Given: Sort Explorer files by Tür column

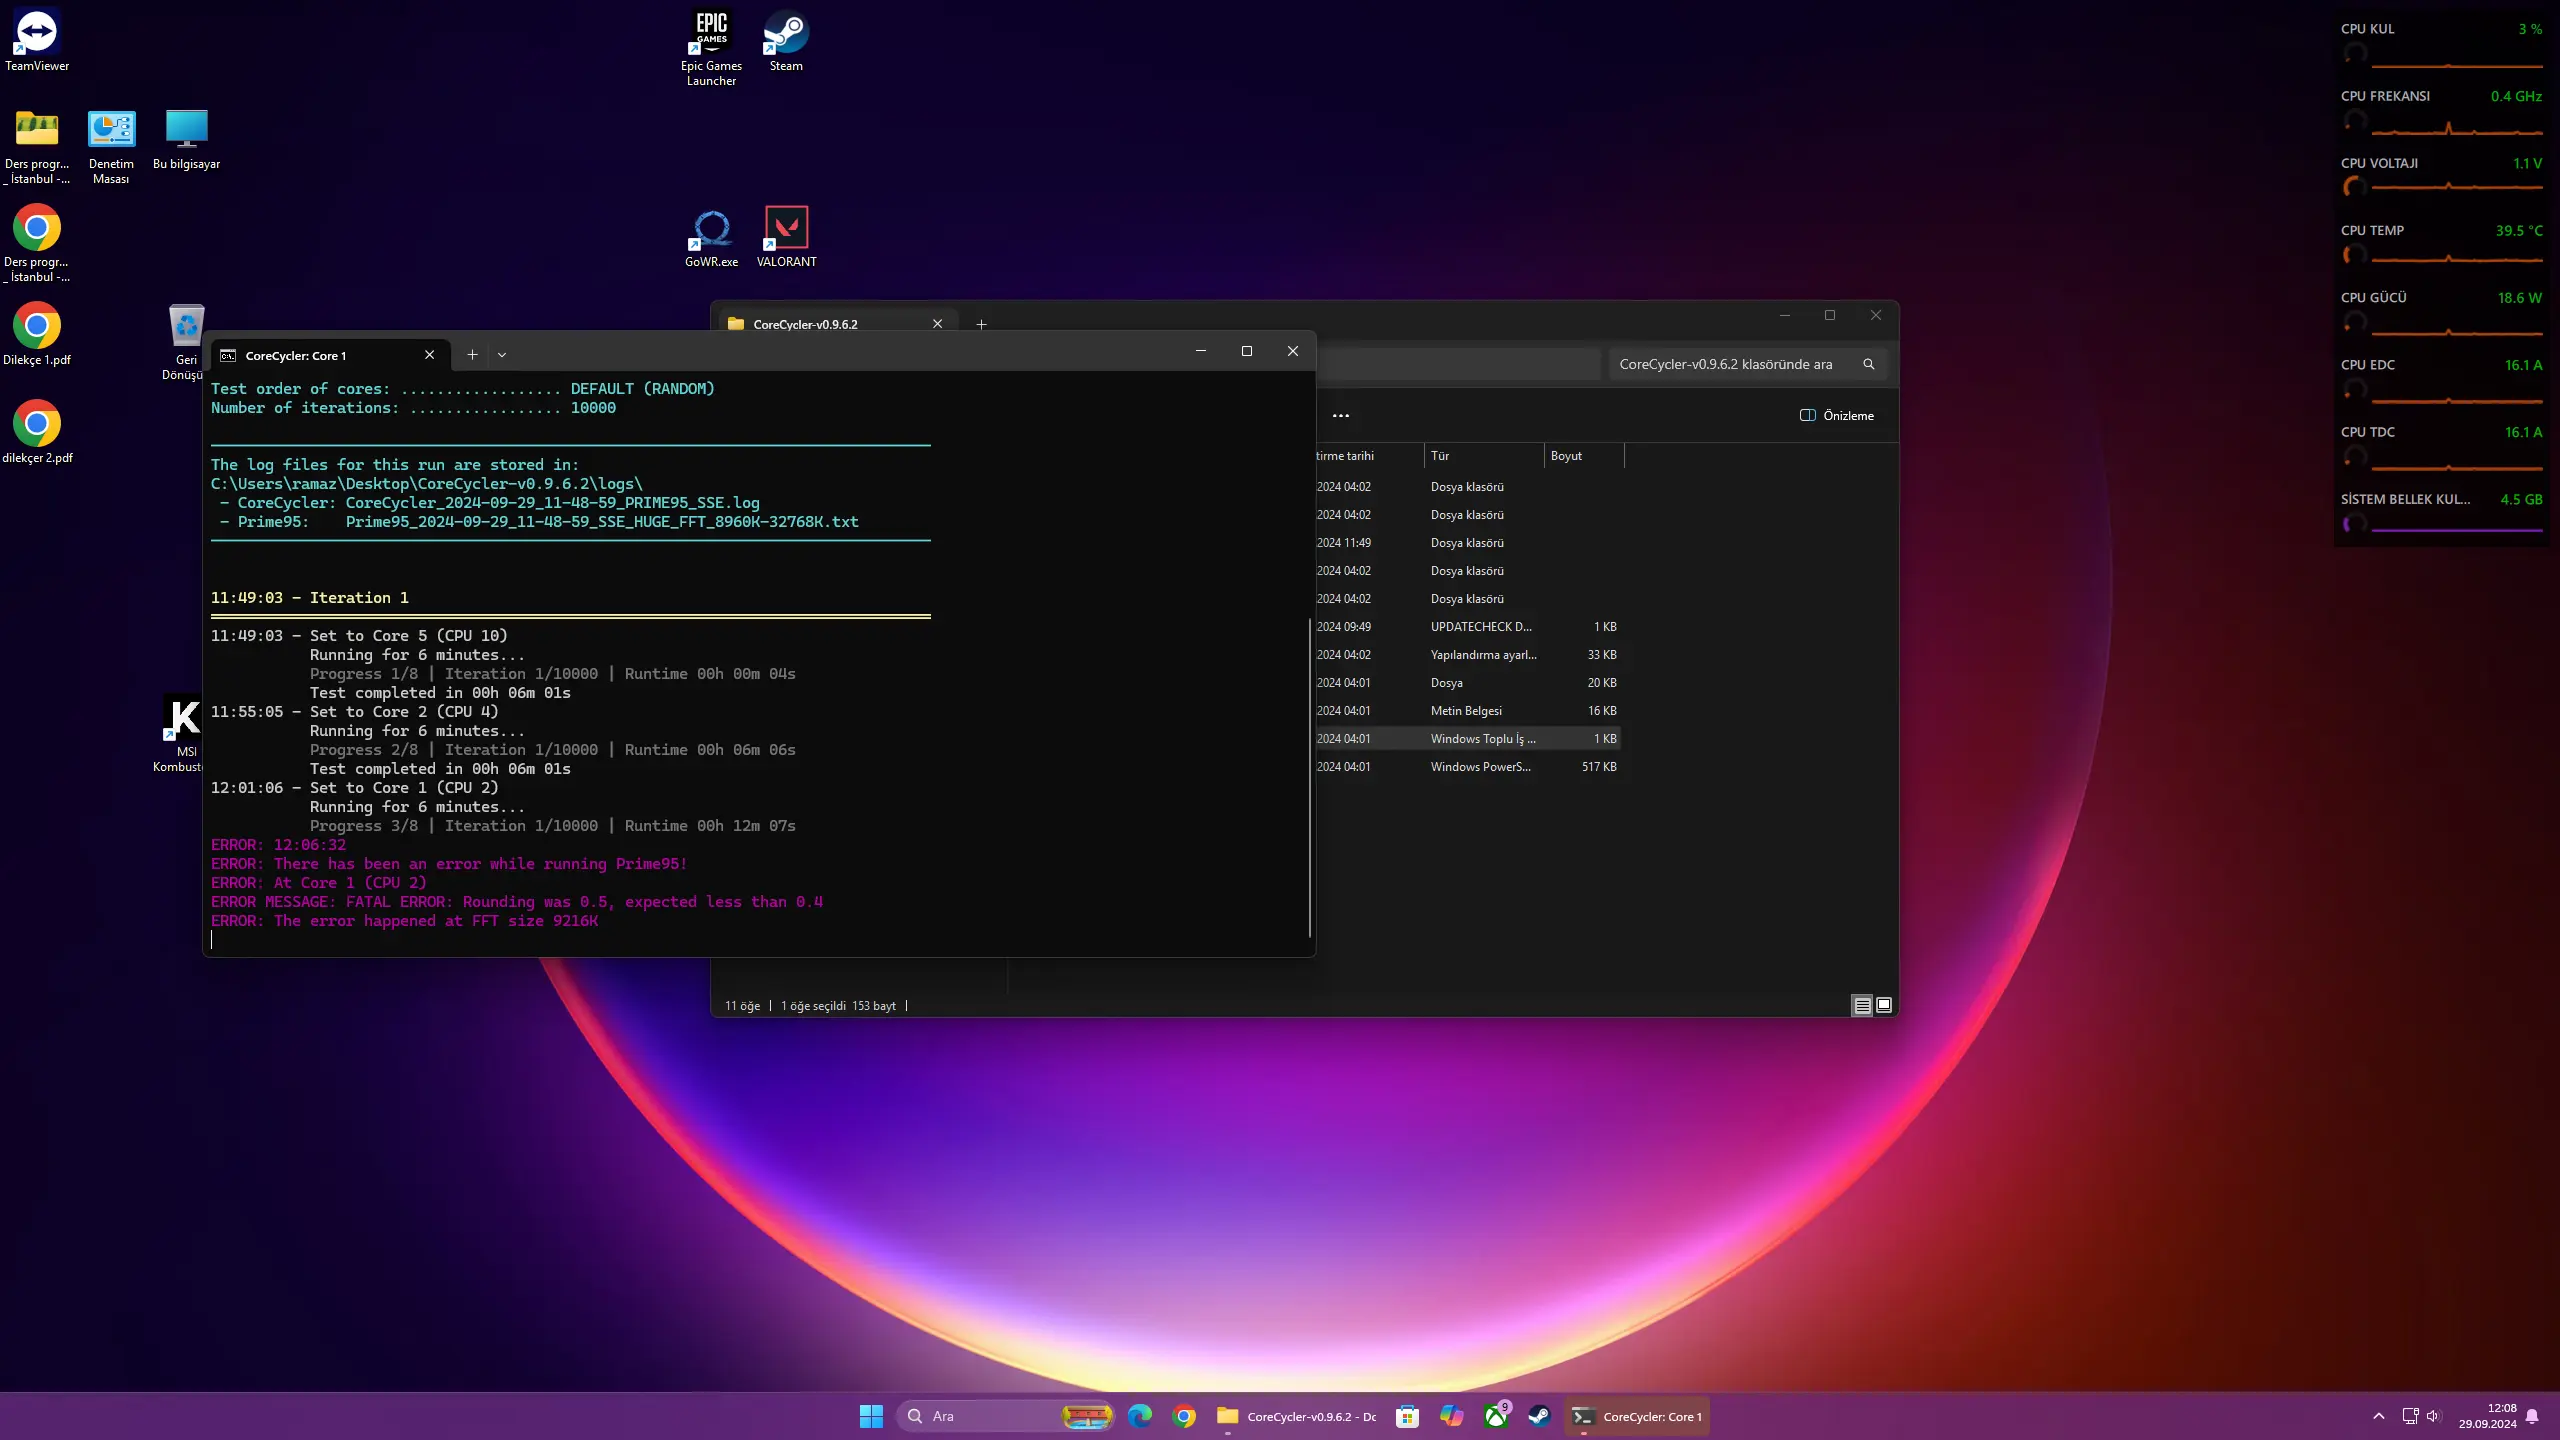Looking at the screenshot, I should coord(1484,455).
